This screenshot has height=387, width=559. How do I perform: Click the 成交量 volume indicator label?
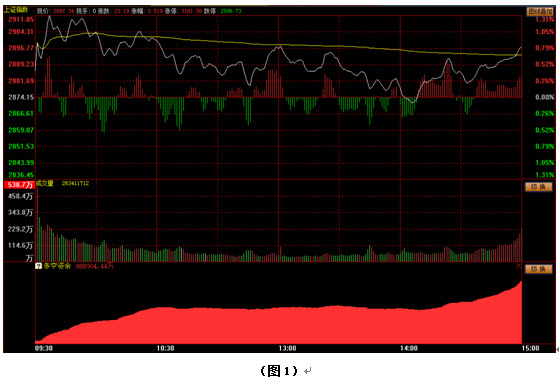point(45,183)
